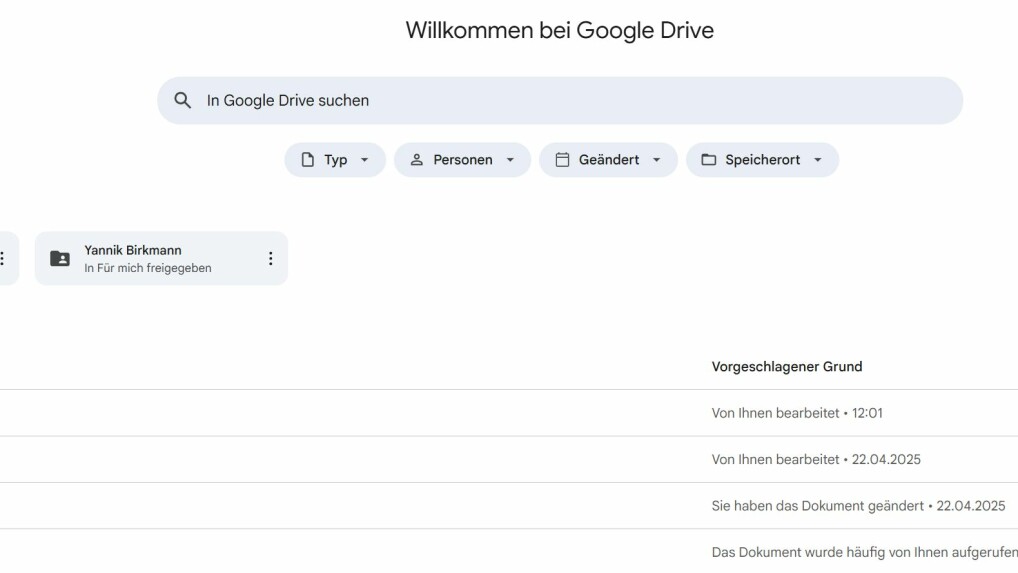Focus the 'In Google Drive suchen' search field

[x=560, y=101]
